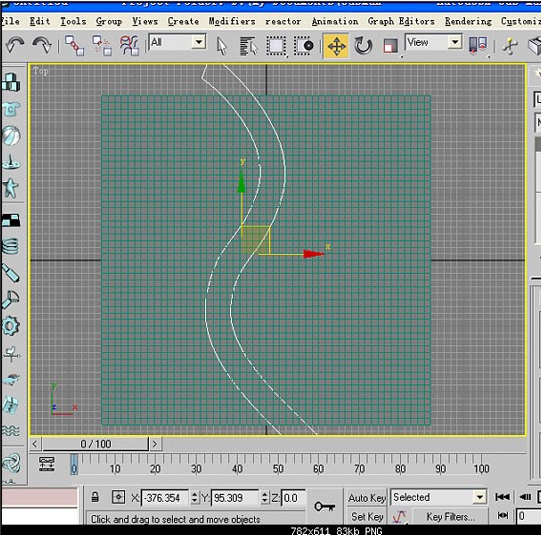Click the X coordinate field

165,498
